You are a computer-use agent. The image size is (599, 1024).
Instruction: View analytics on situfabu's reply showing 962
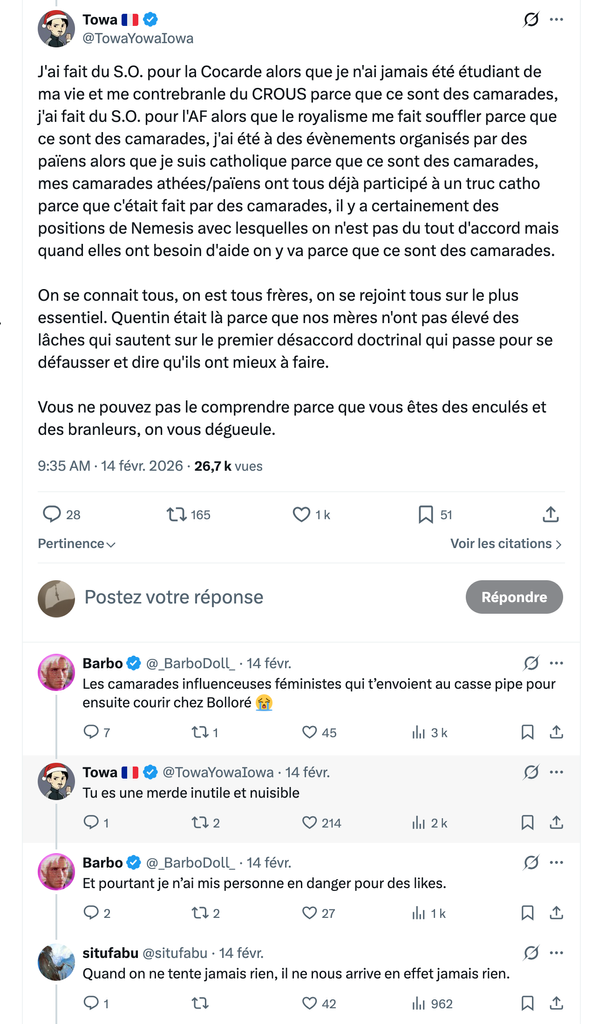[431, 1002]
